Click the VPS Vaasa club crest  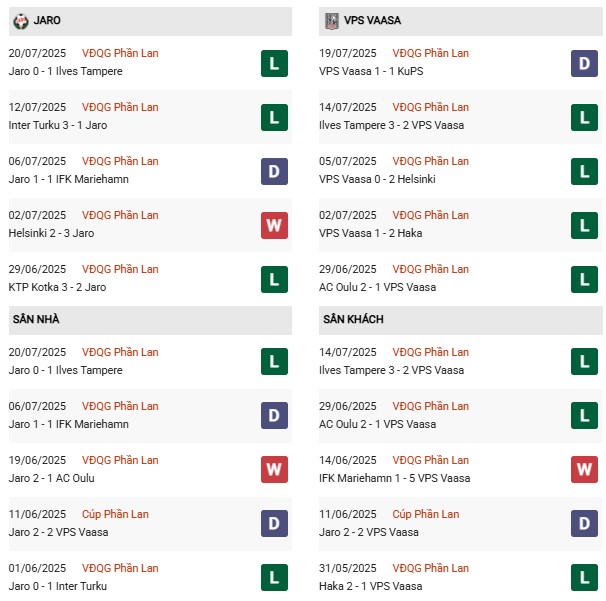pyautogui.click(x=331, y=20)
